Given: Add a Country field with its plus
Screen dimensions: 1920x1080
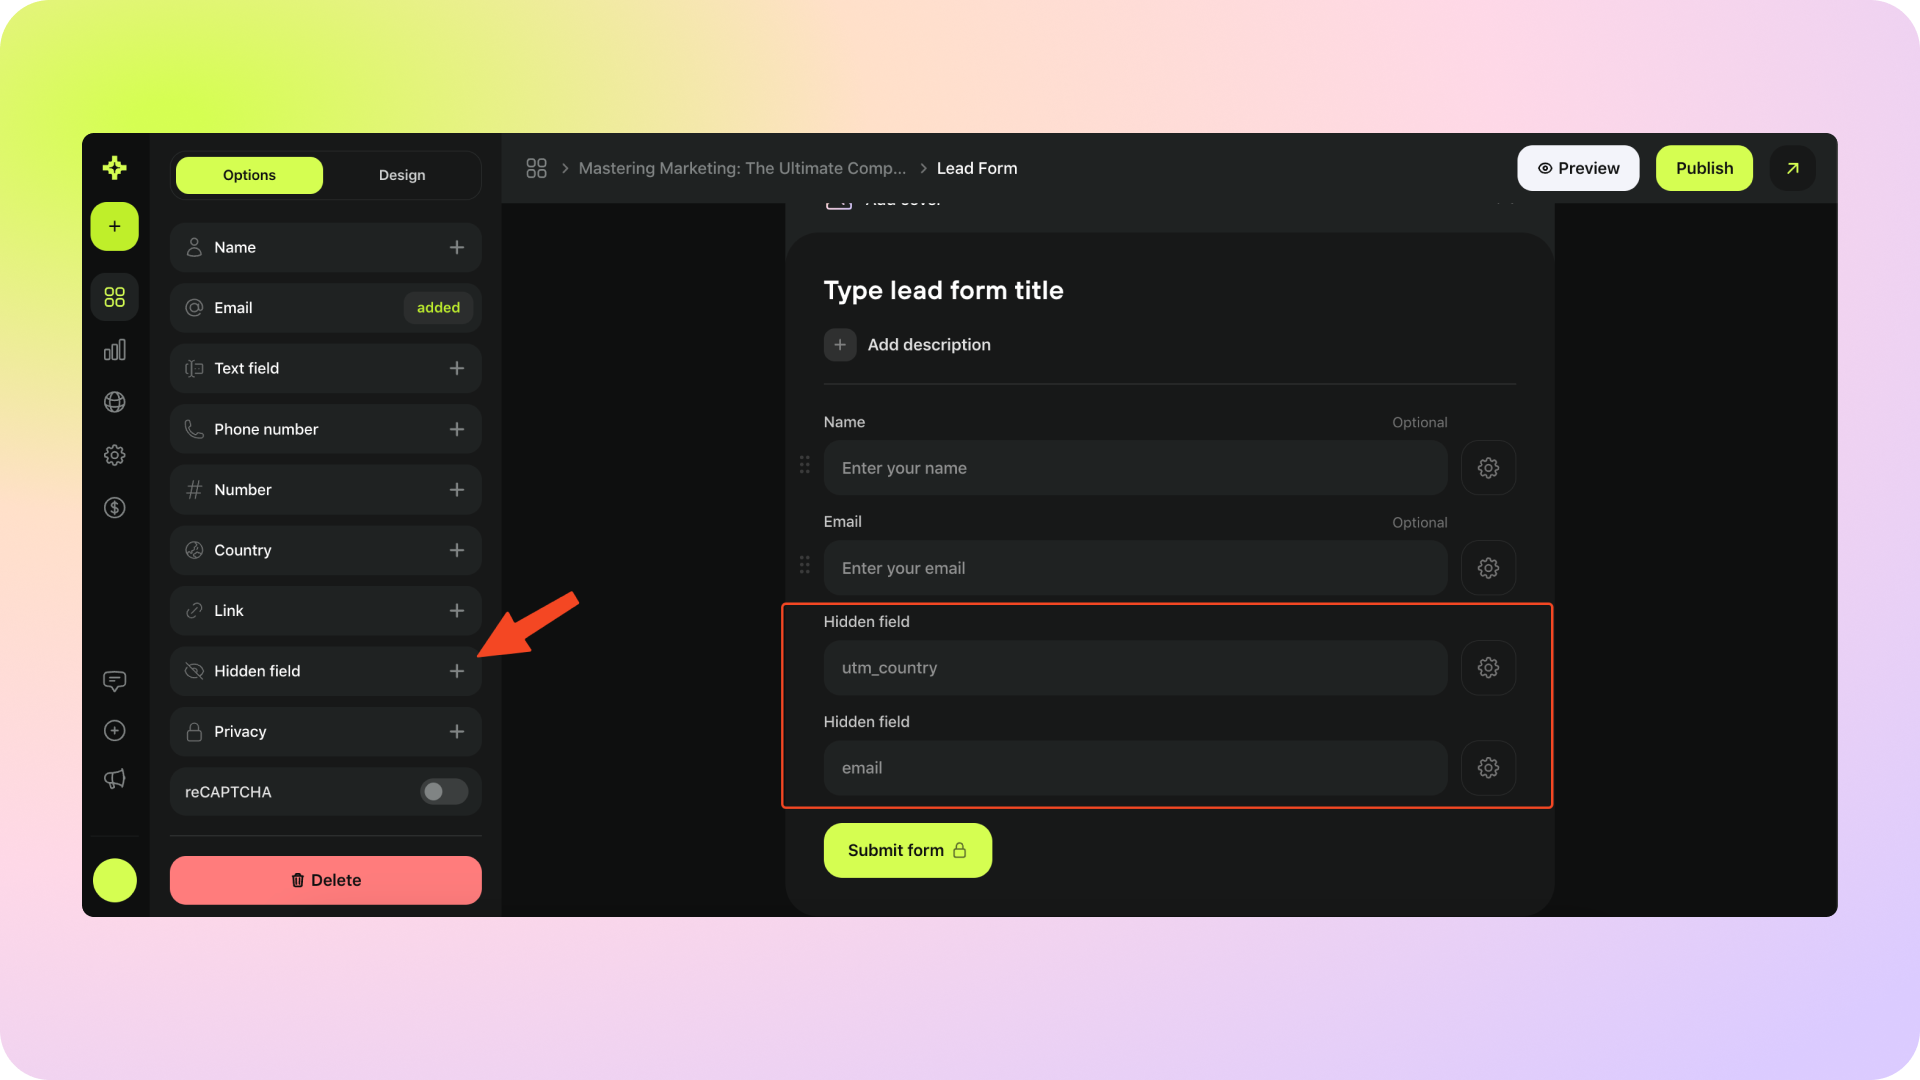Looking at the screenshot, I should 456,550.
